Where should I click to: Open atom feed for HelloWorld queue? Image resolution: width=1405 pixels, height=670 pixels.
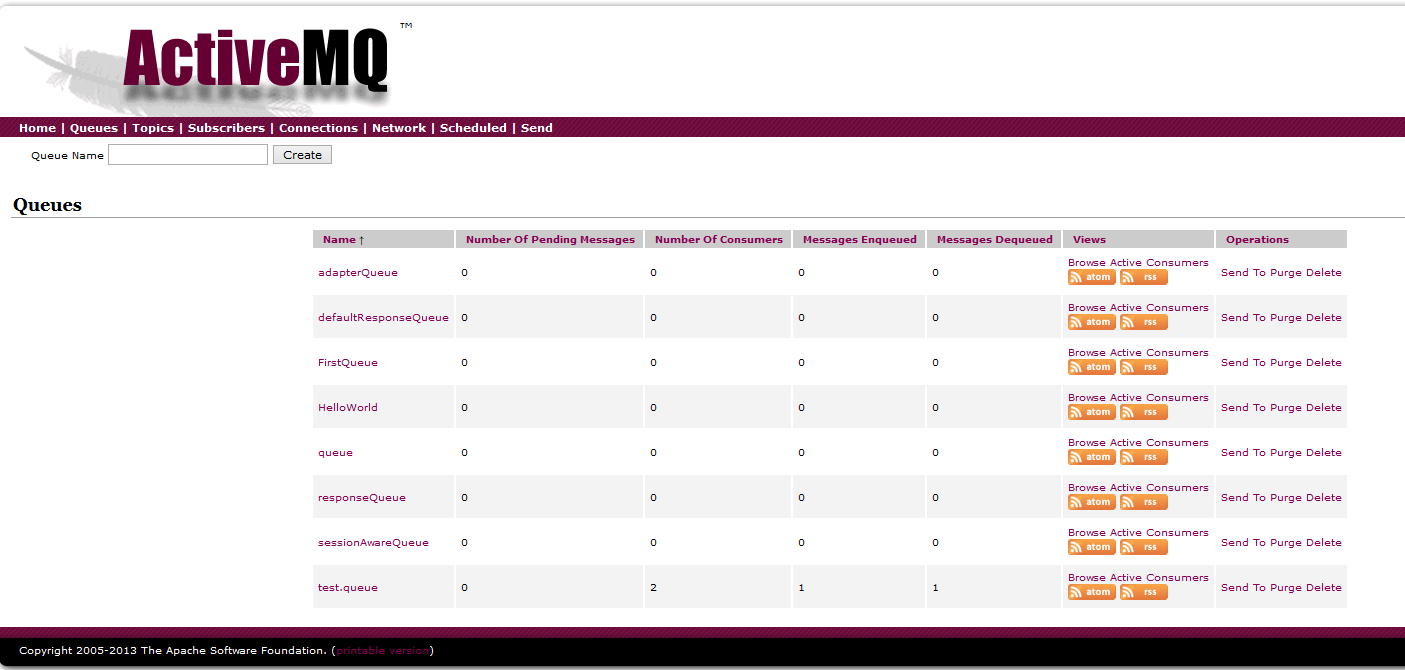click(x=1091, y=412)
